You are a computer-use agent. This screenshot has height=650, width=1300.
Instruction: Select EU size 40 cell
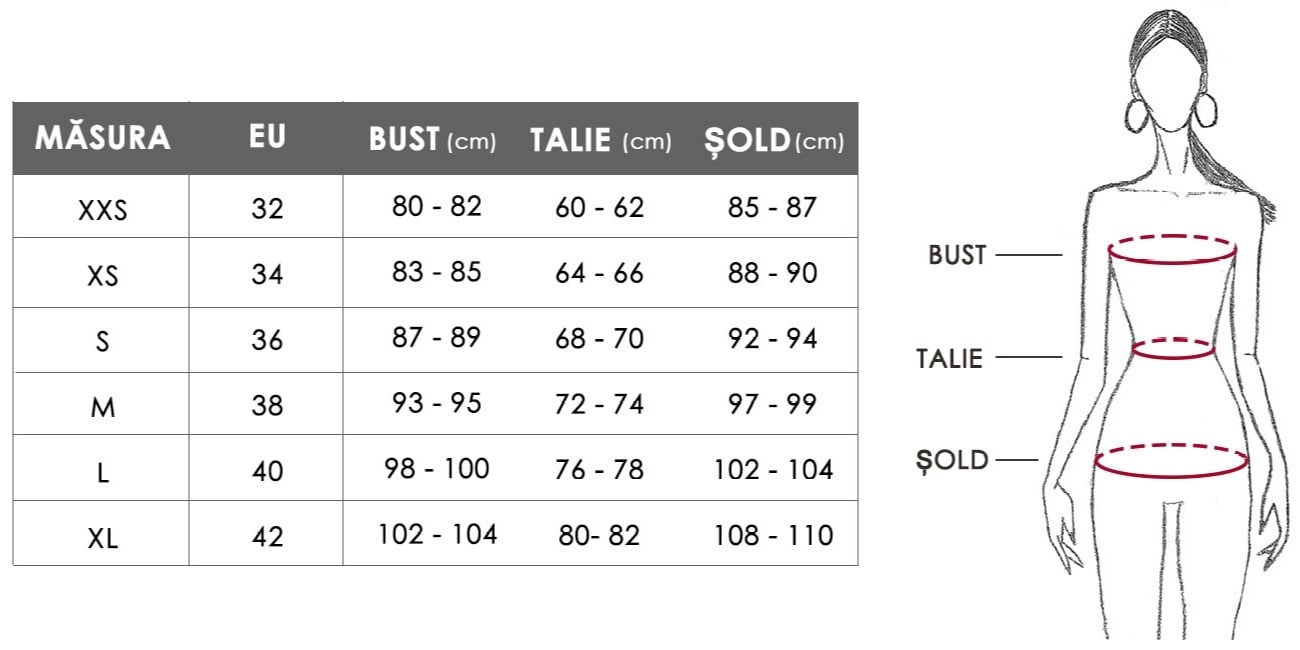[x=267, y=471]
